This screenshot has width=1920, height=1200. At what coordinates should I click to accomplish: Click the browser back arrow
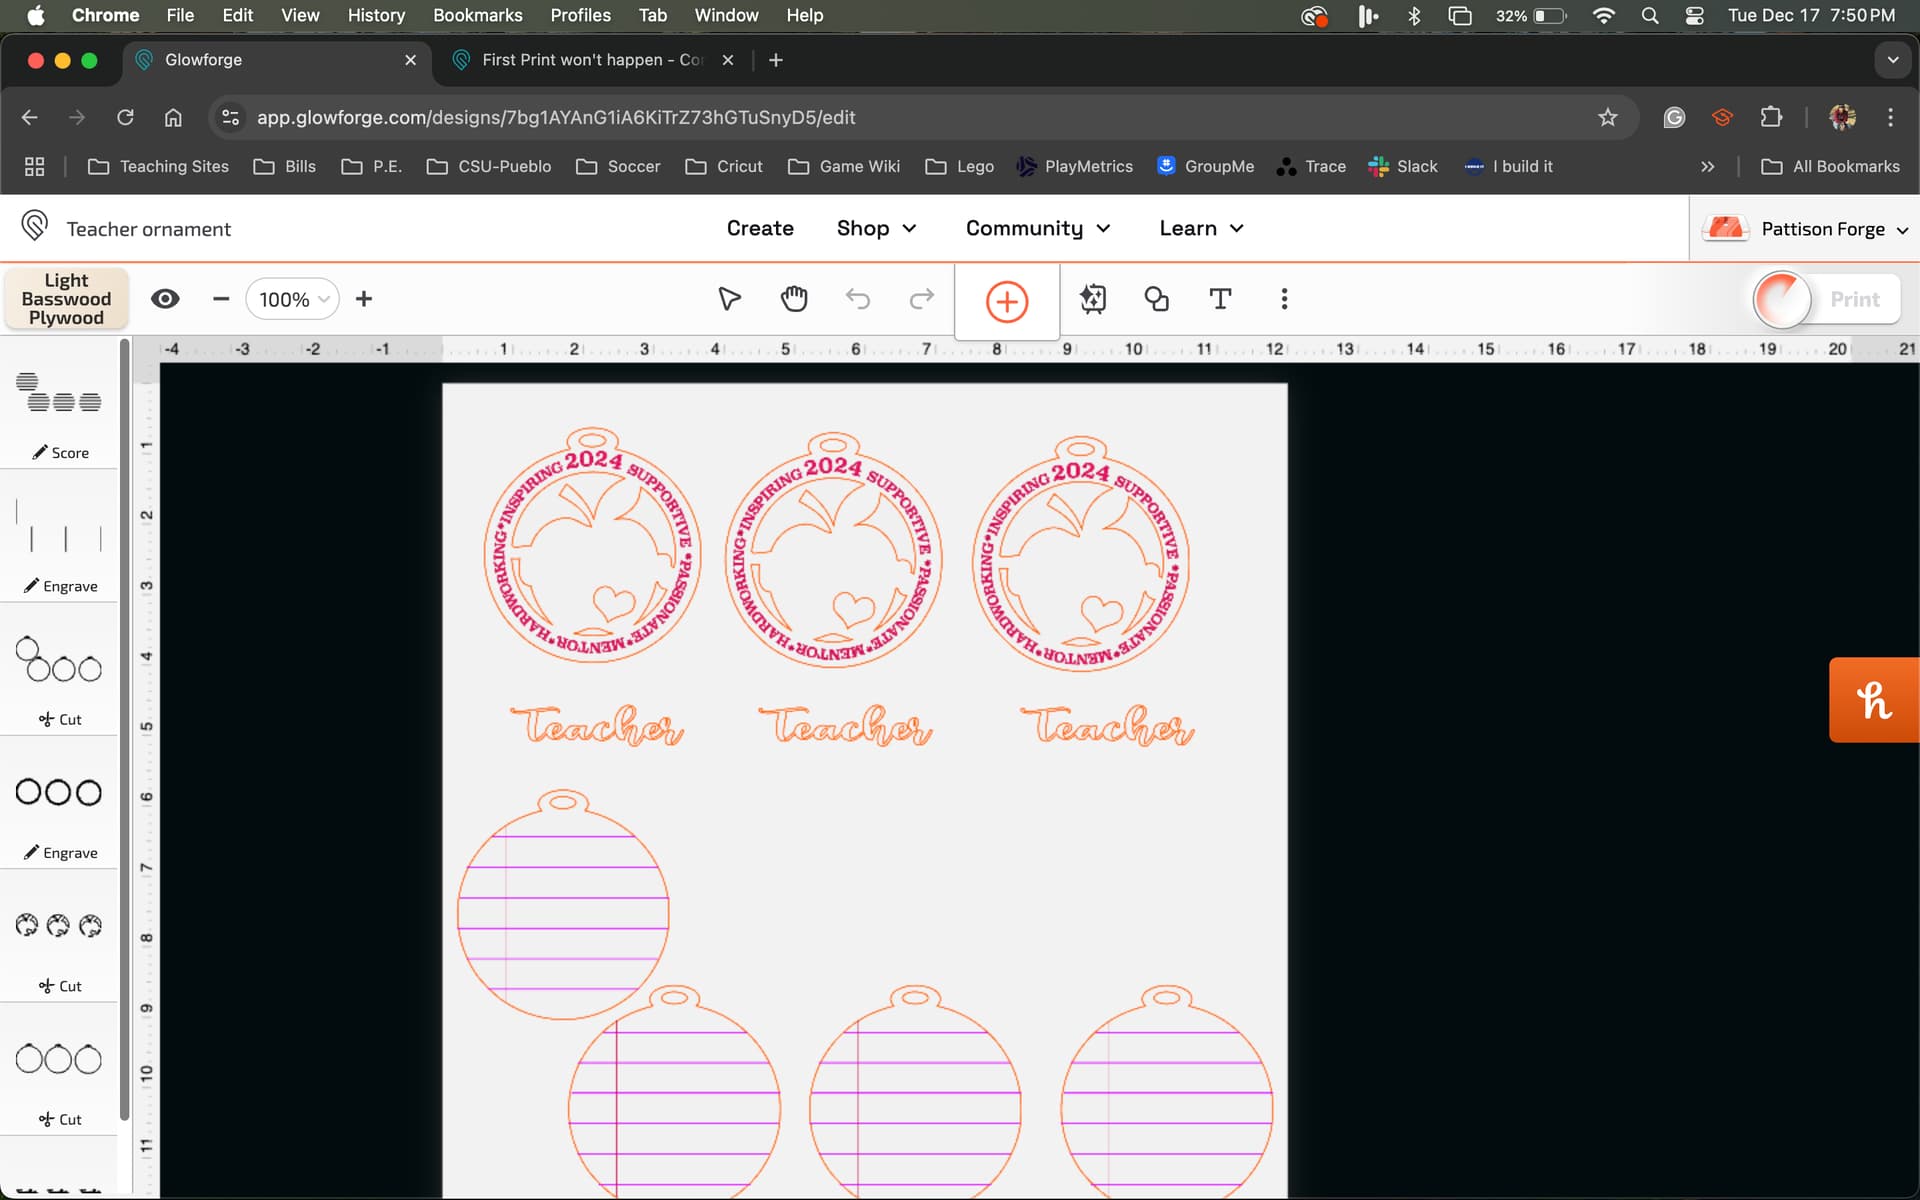click(30, 117)
